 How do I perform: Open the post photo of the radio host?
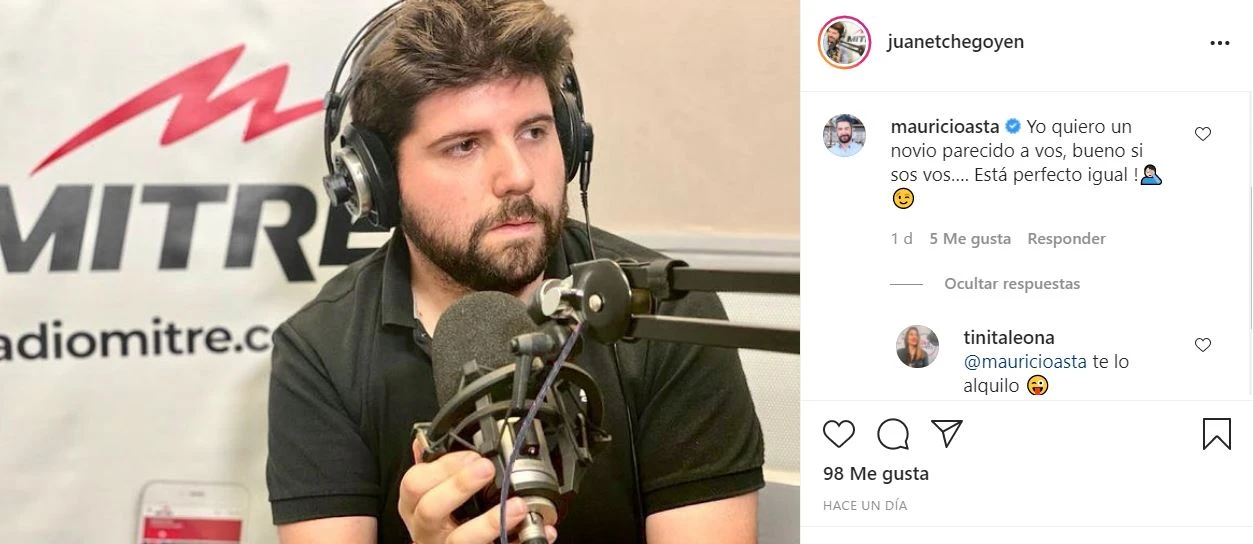pos(400,272)
